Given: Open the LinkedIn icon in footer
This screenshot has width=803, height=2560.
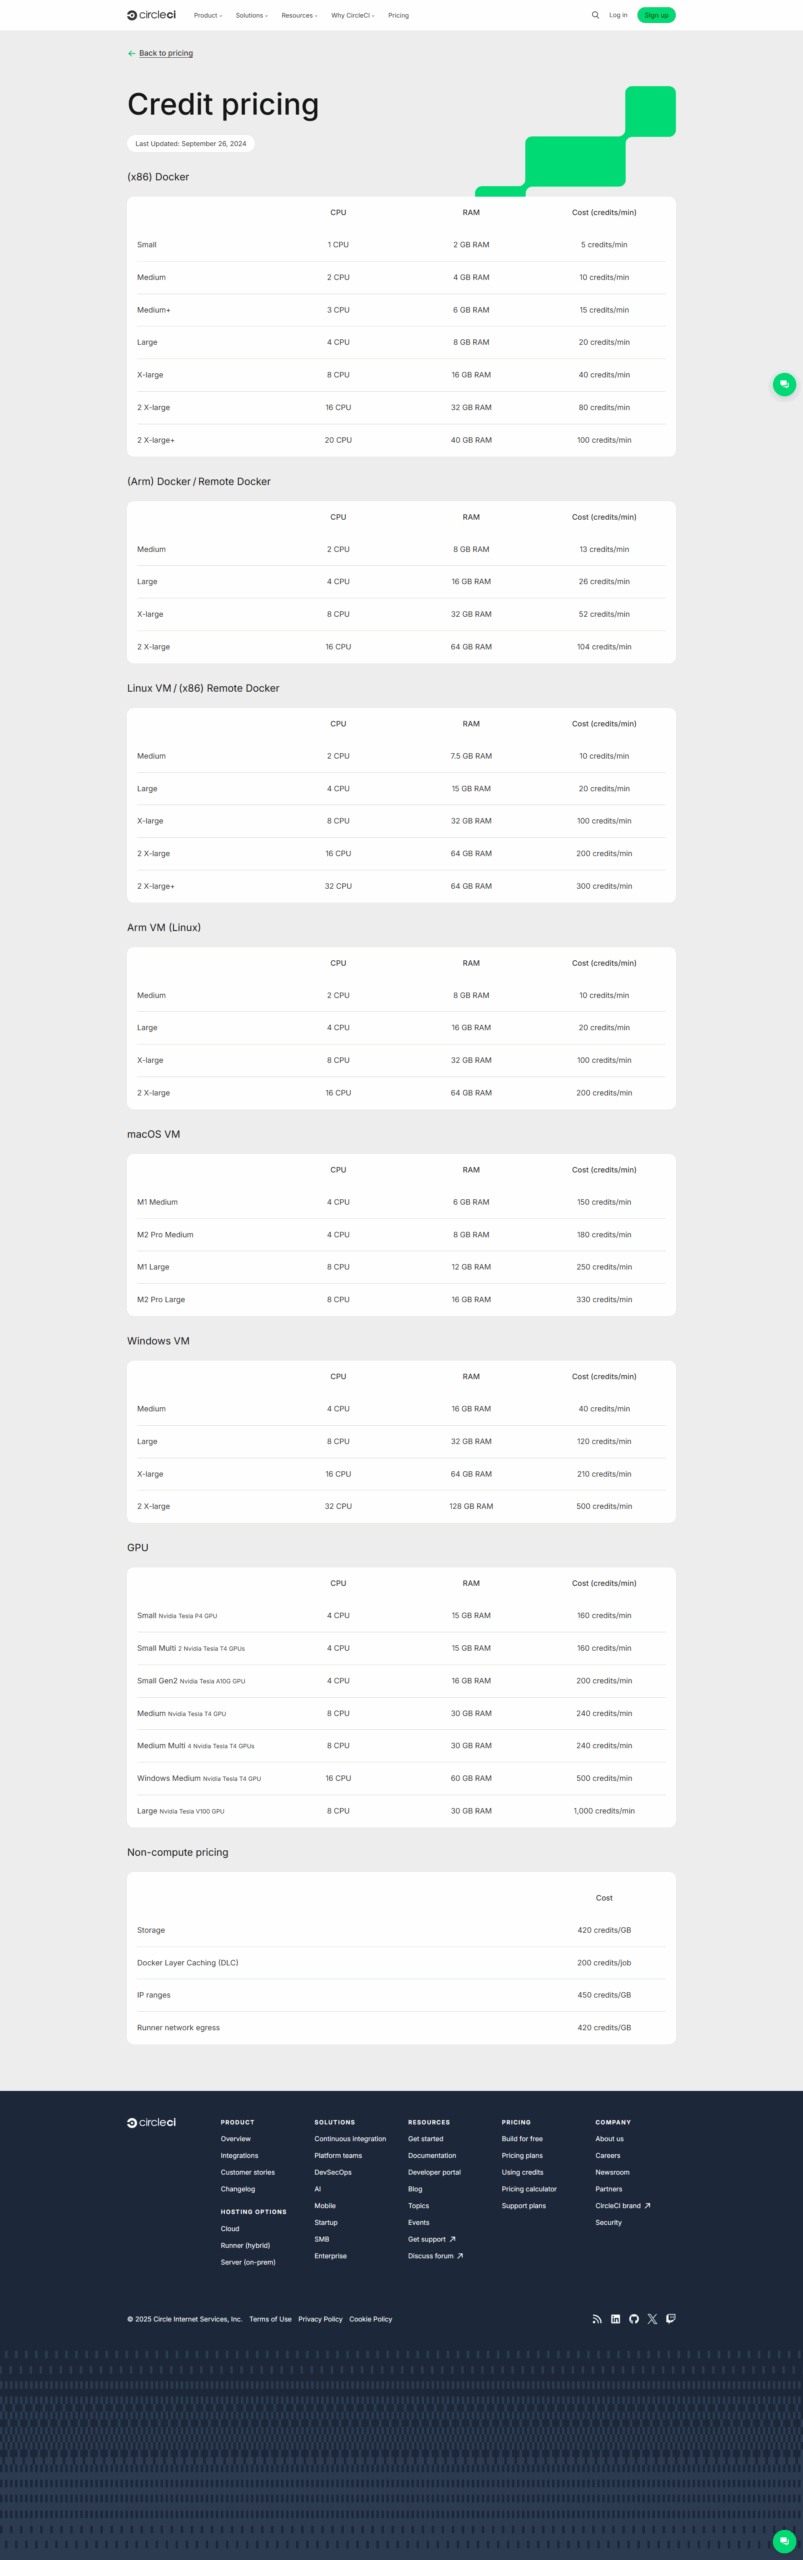Looking at the screenshot, I should (x=615, y=2318).
